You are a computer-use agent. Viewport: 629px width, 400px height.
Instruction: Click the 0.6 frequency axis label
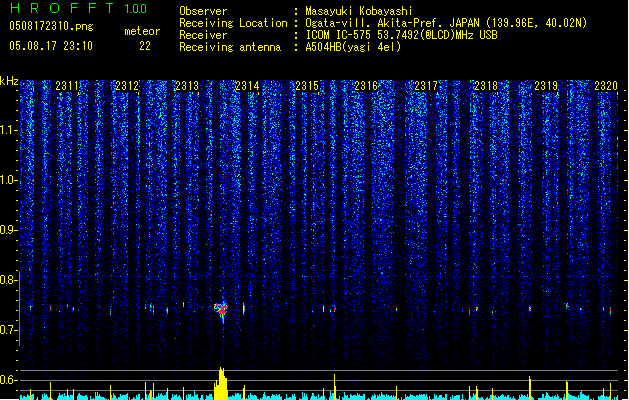pos(8,380)
